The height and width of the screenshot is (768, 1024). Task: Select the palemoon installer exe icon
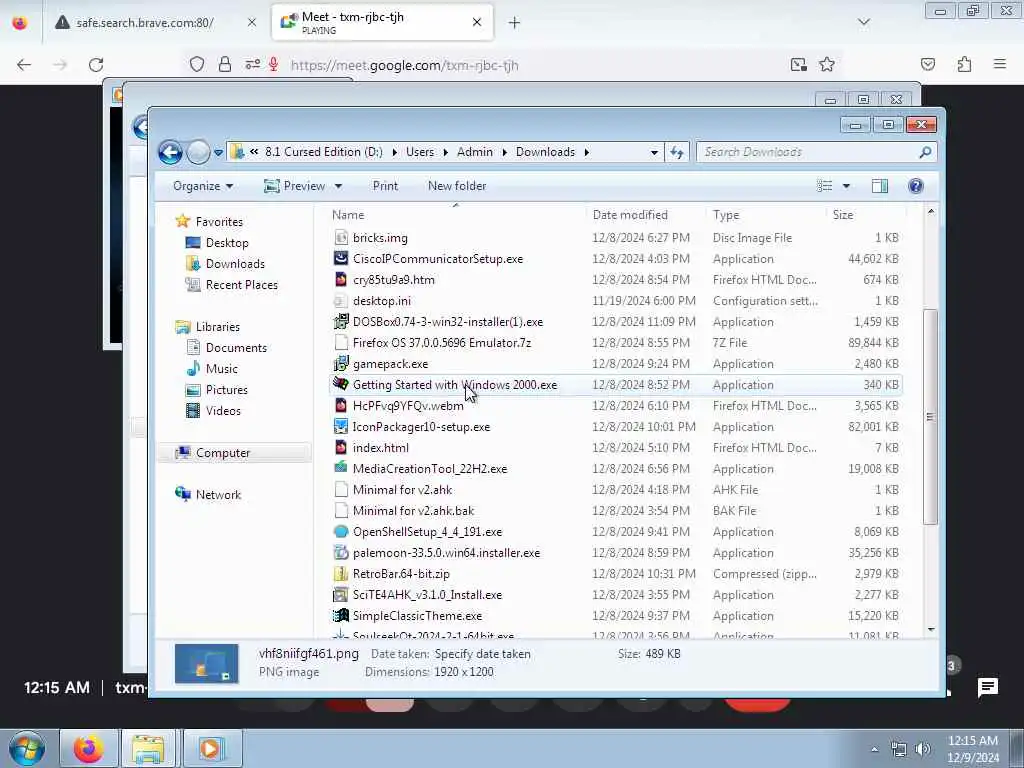point(340,552)
